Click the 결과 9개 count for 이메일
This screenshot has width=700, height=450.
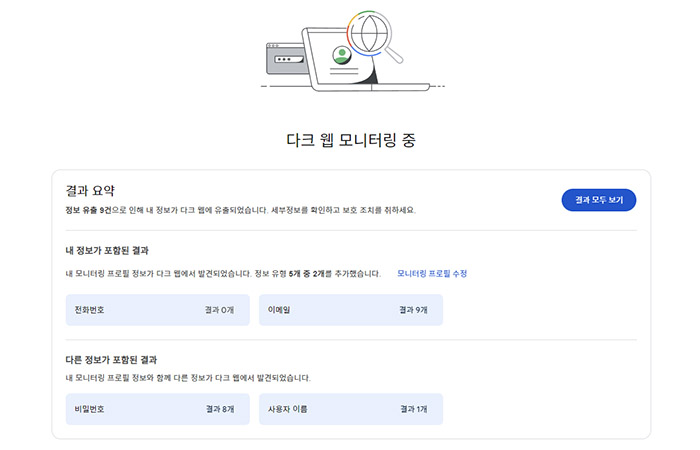(413, 310)
